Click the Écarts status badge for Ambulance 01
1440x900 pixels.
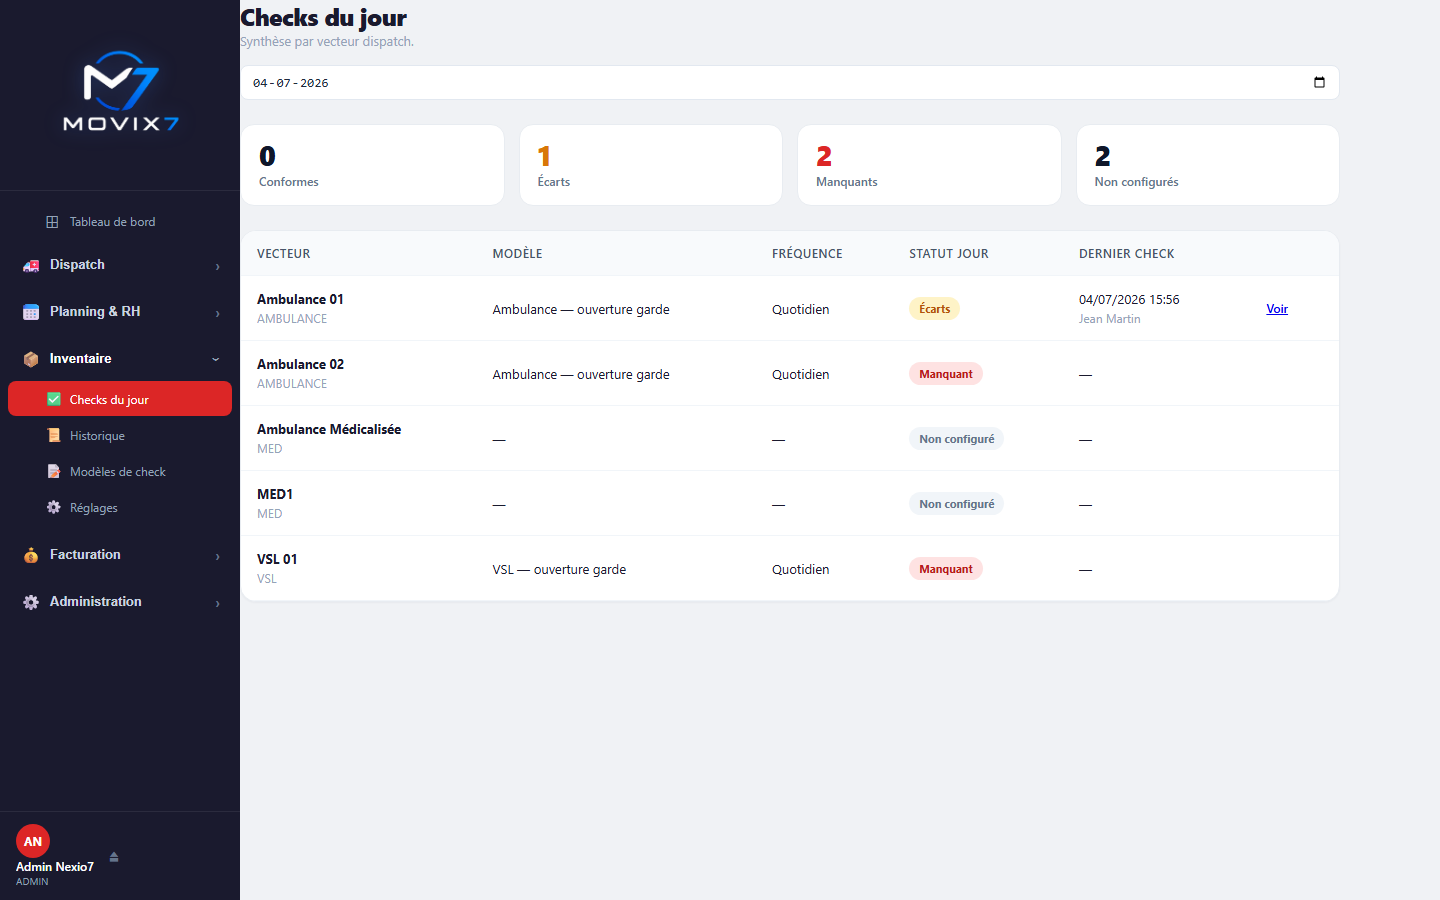point(934,309)
